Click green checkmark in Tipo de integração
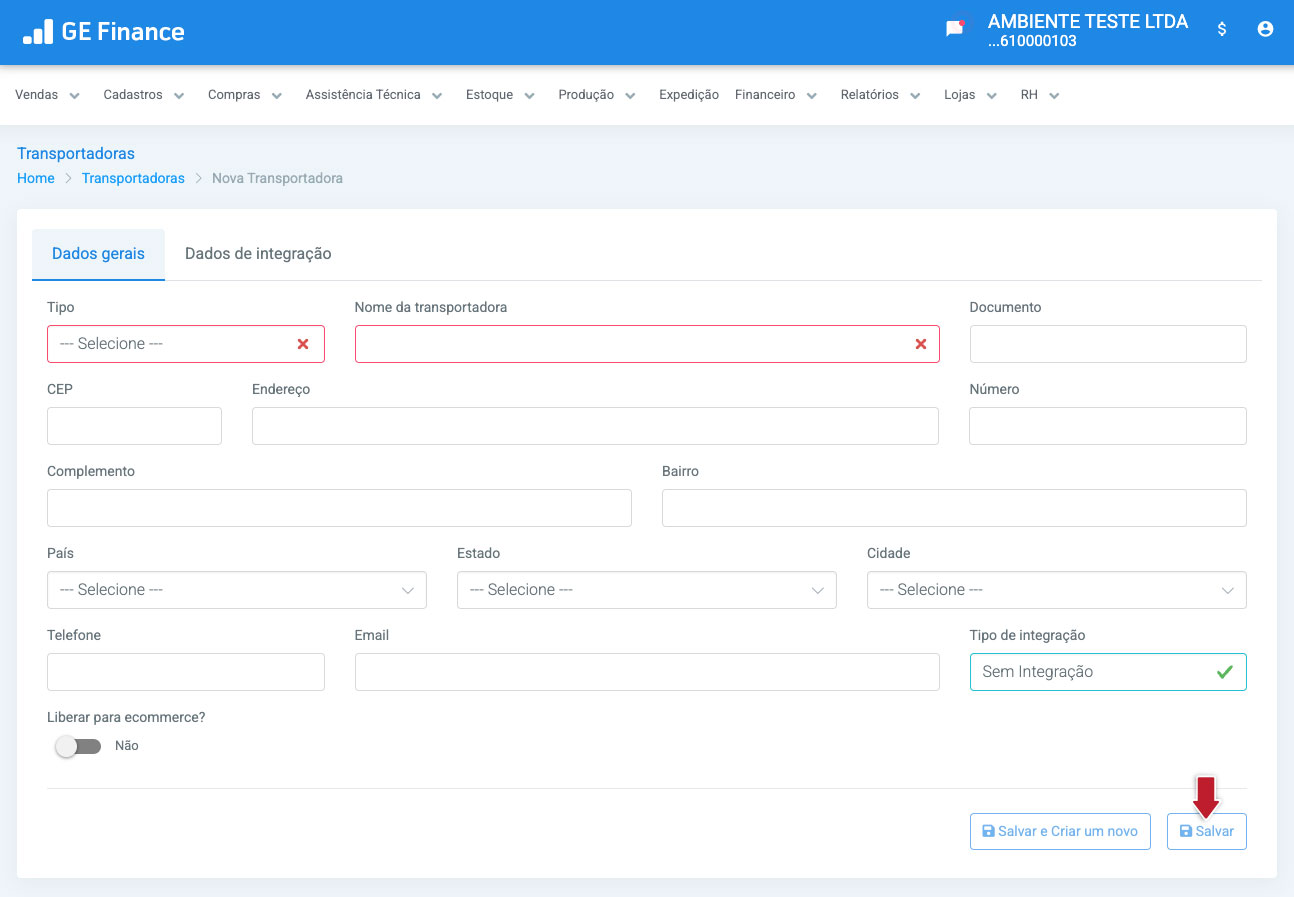 (1224, 672)
